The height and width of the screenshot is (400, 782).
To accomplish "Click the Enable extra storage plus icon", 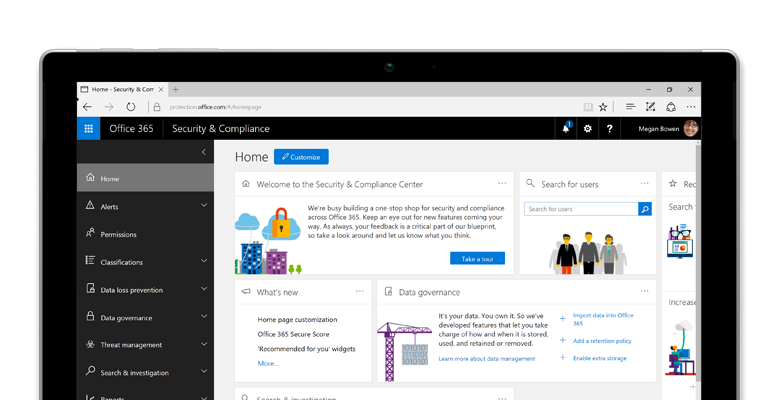I will [563, 358].
